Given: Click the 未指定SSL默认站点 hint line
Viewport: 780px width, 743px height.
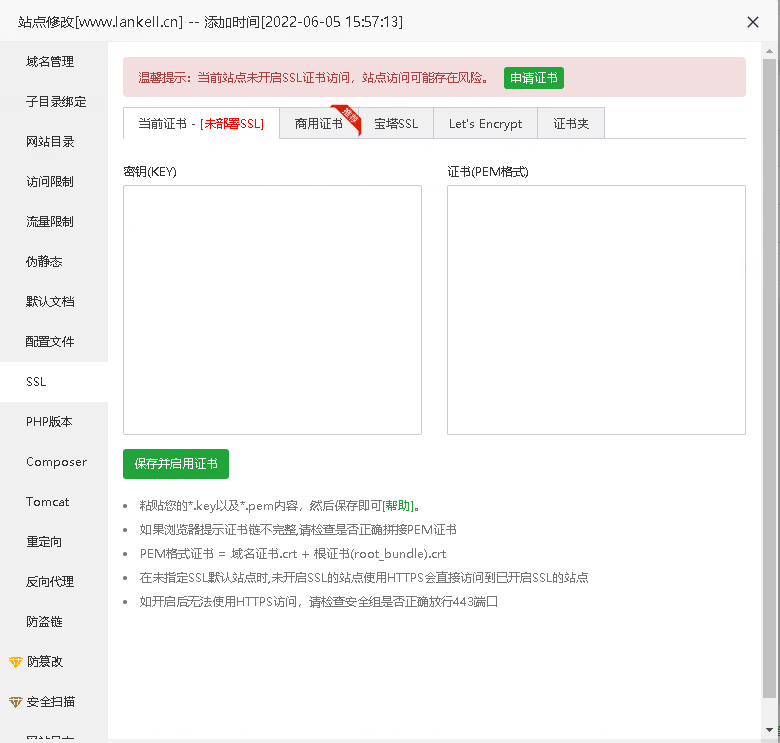Looking at the screenshot, I should point(364,577).
